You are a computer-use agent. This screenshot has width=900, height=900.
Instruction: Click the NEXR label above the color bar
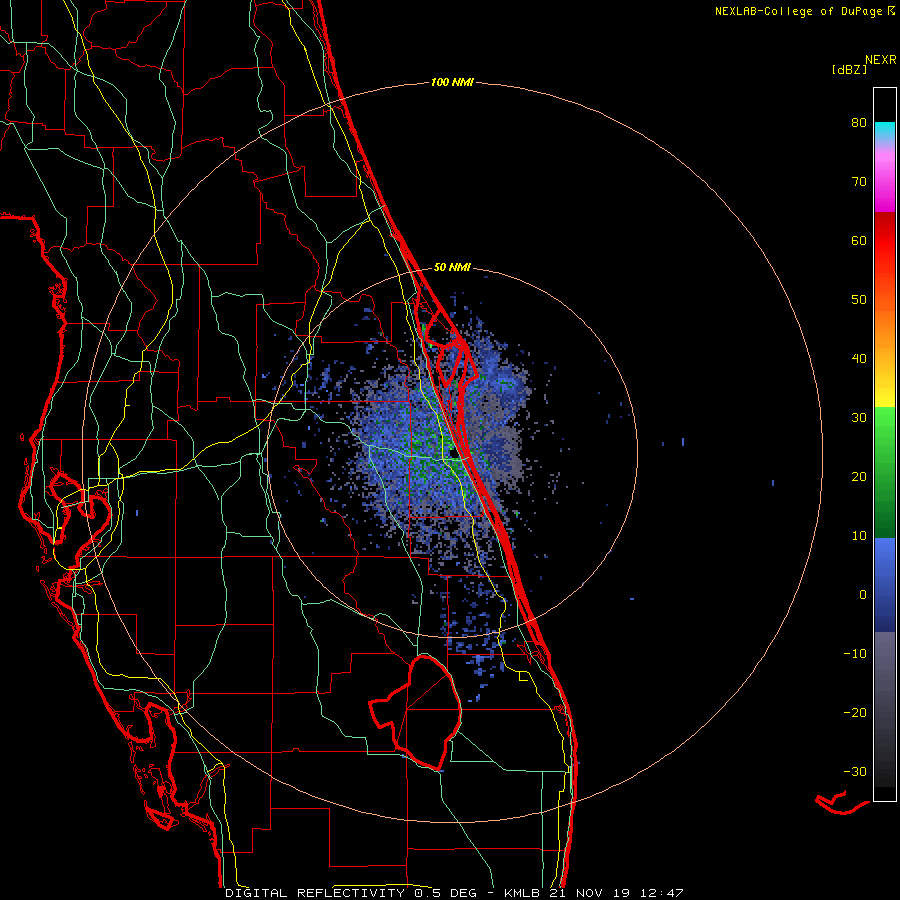(880, 60)
